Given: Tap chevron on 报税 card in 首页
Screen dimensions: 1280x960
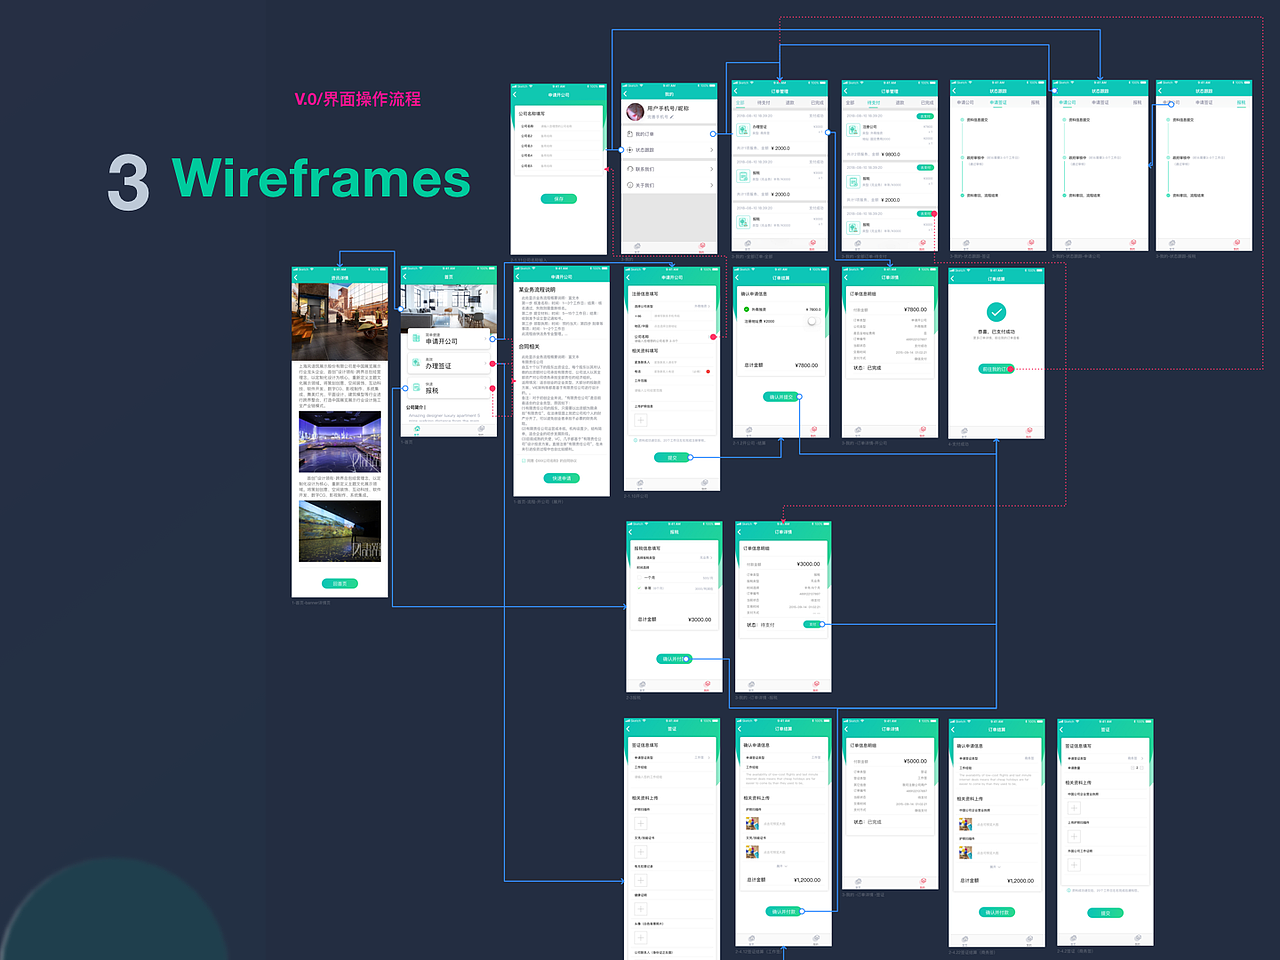Looking at the screenshot, I should 485,388.
